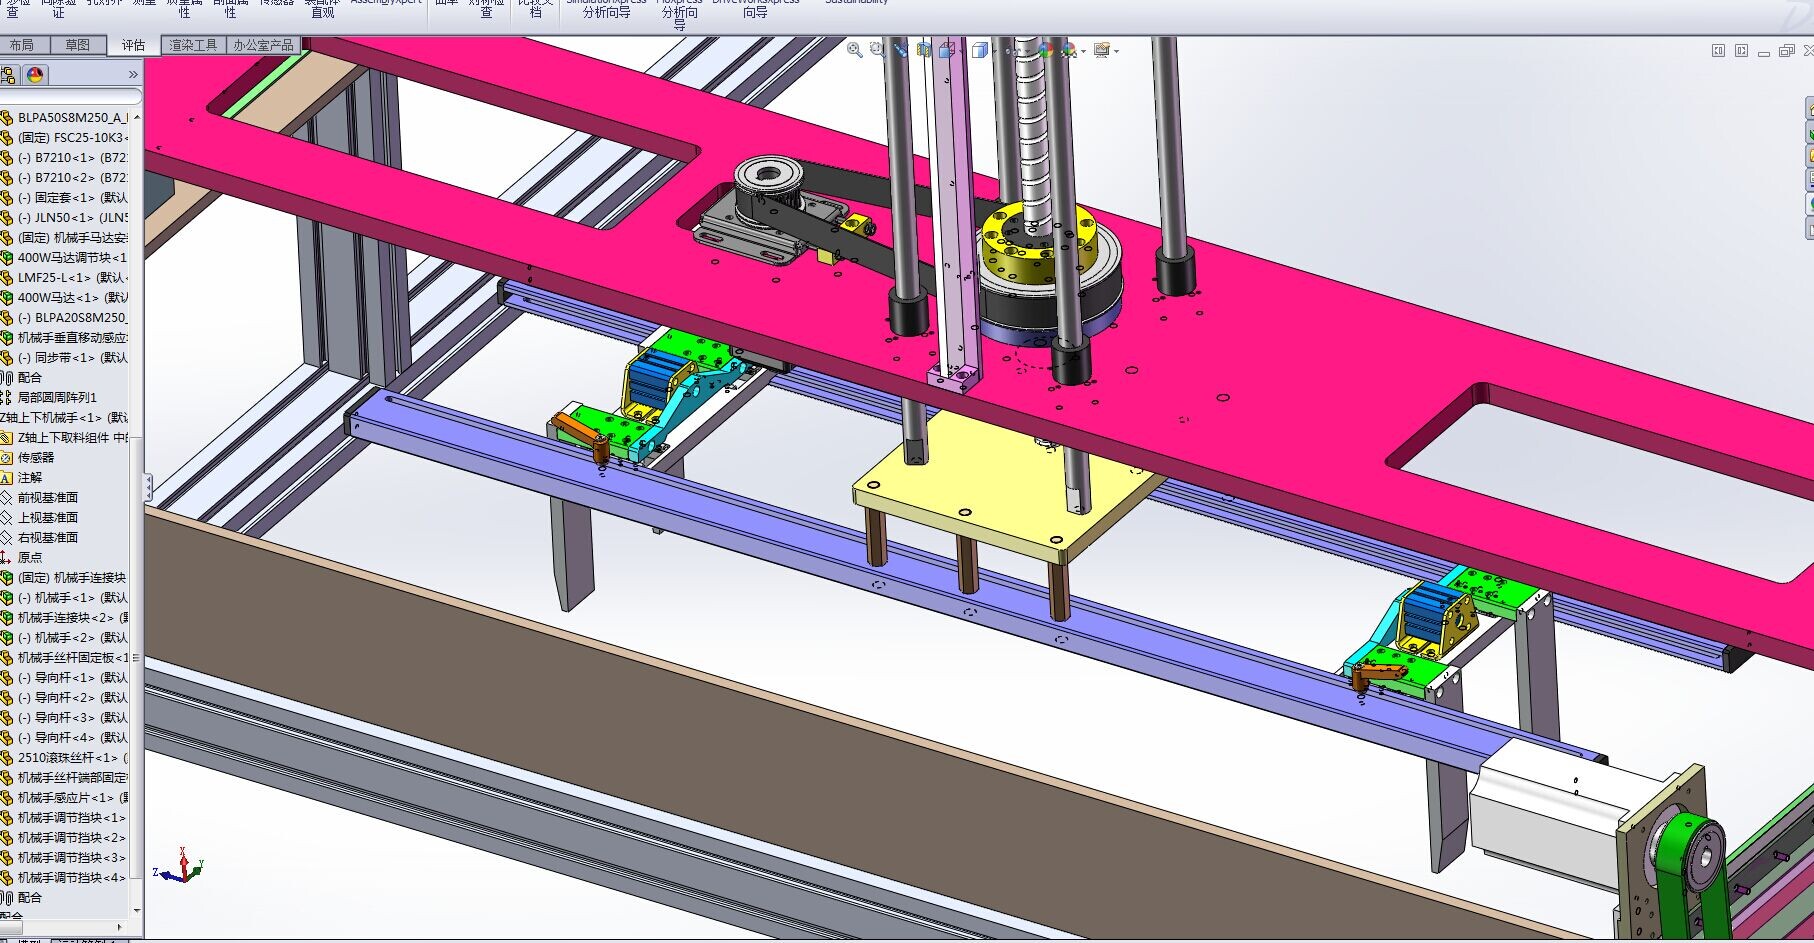Open the Display Style cube icon

tap(979, 50)
